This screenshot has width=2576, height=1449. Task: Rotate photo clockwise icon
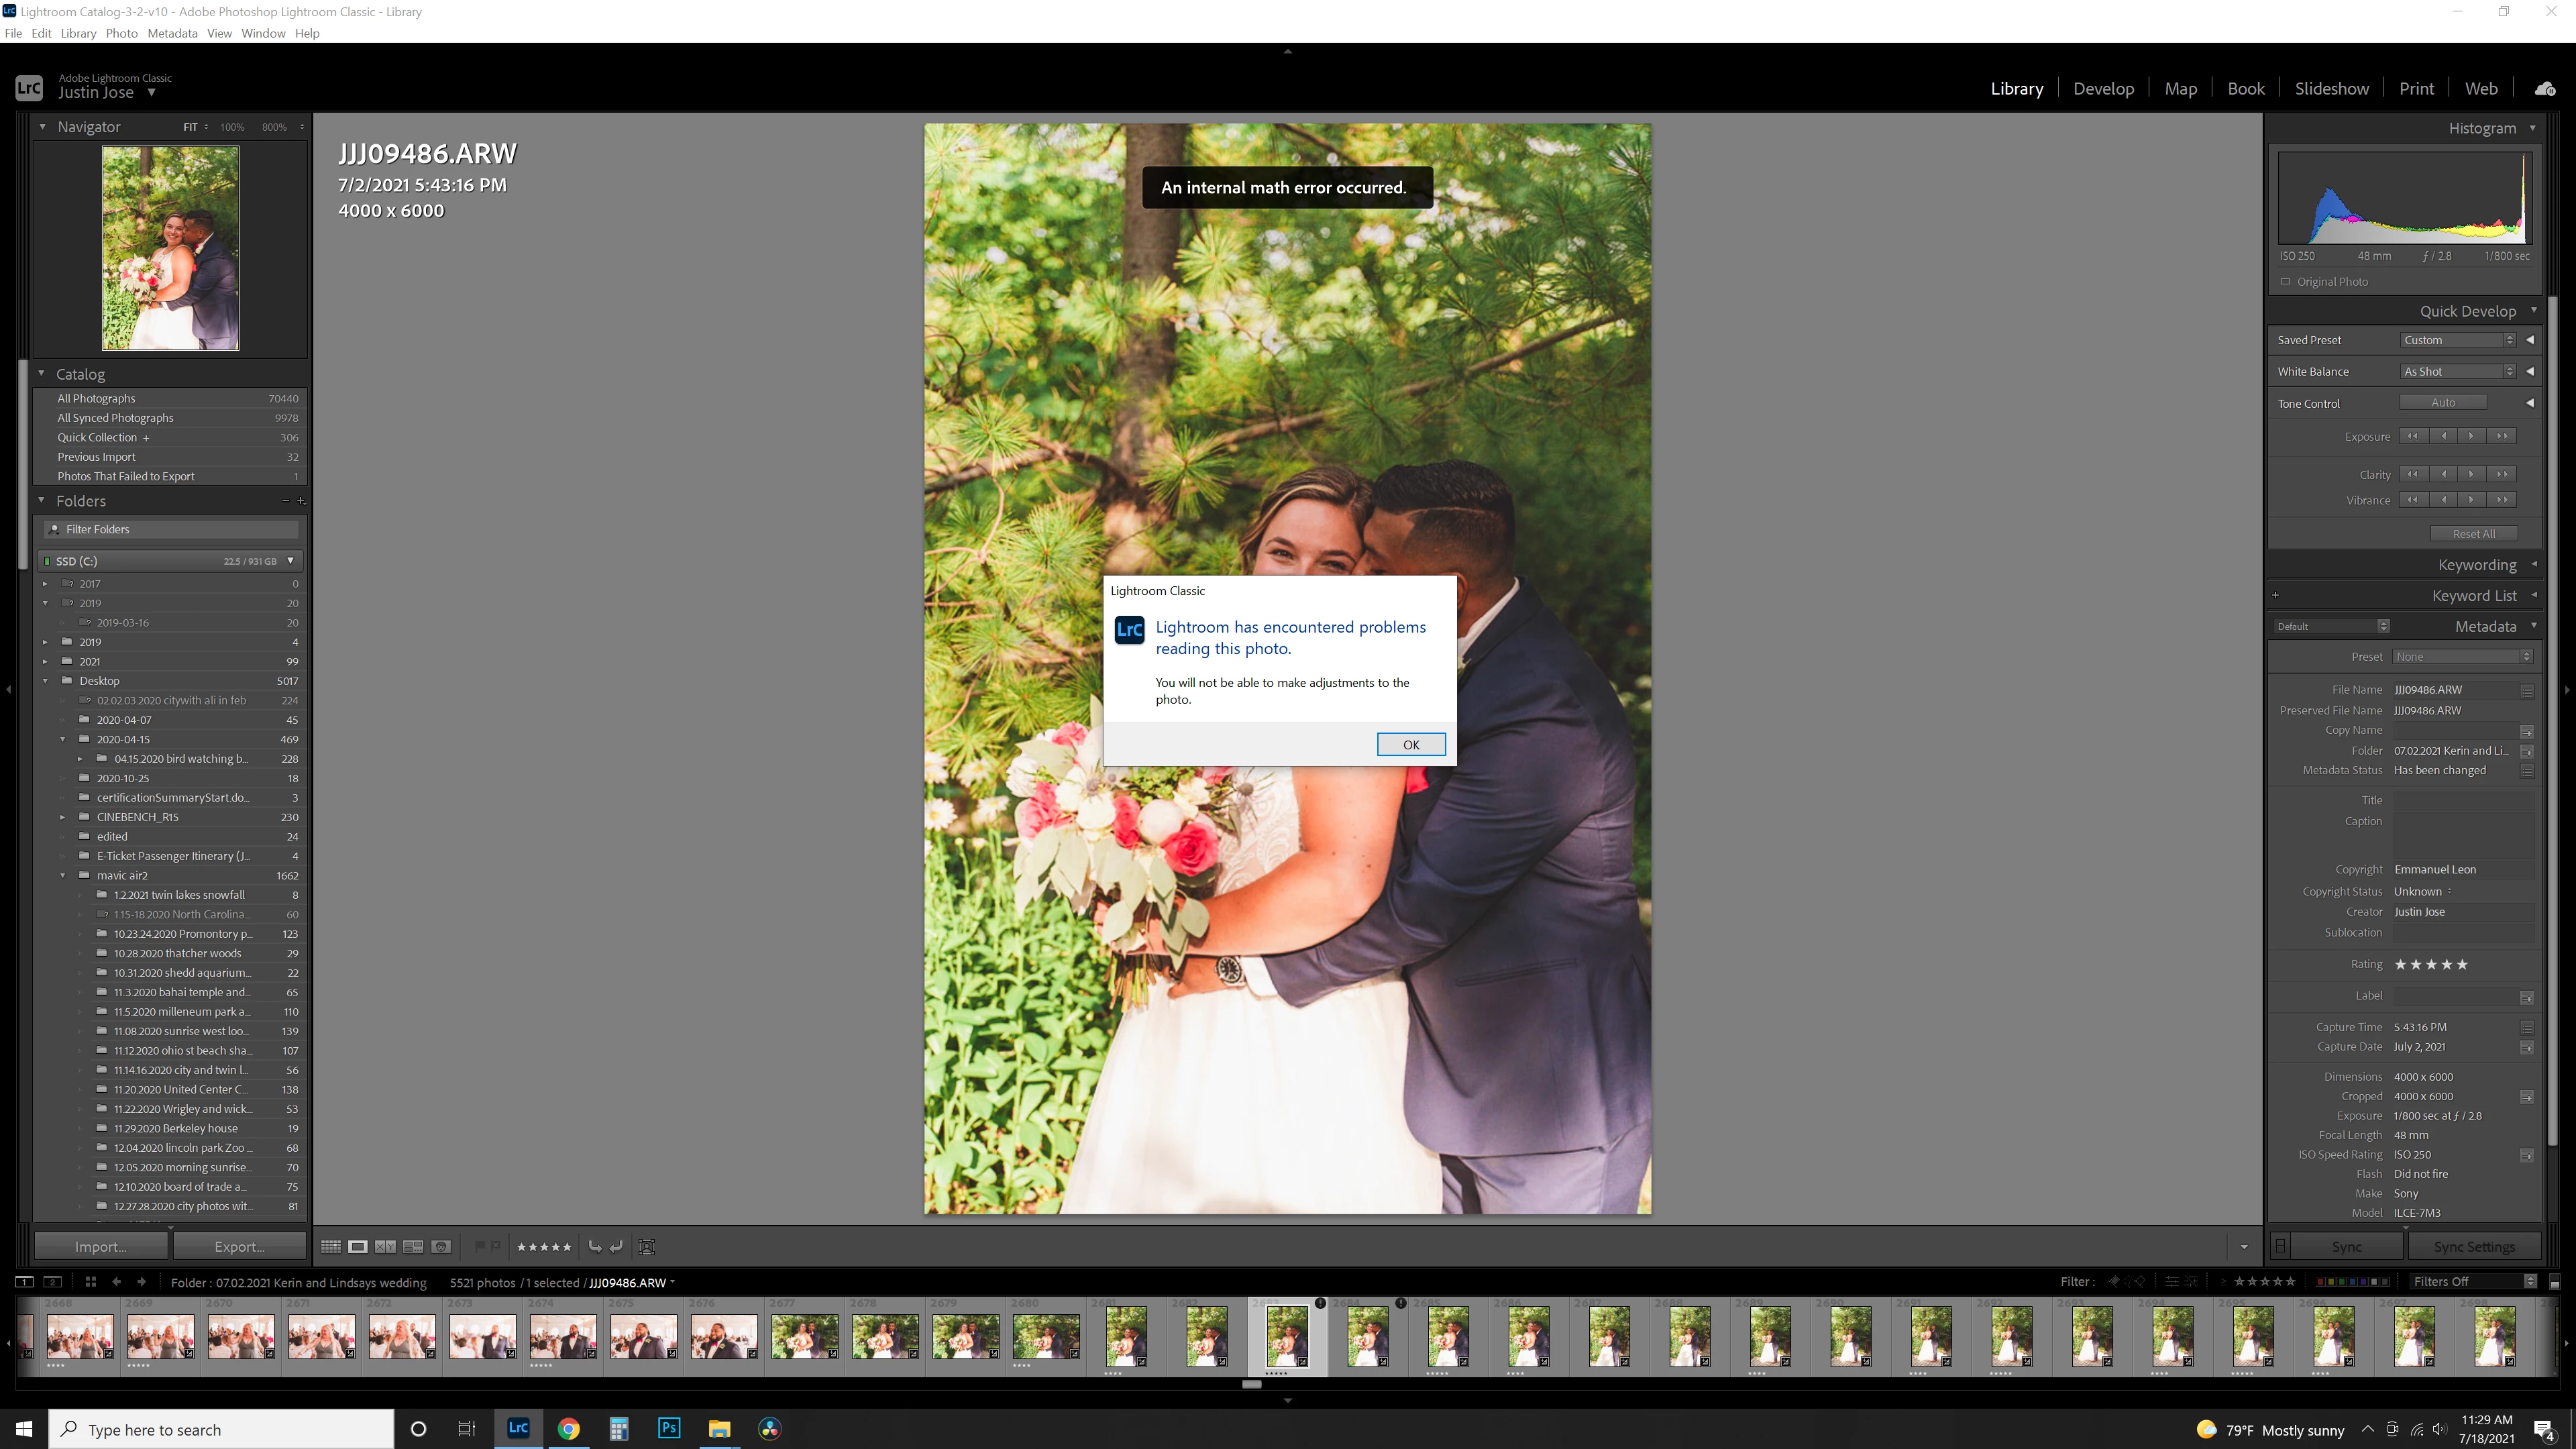[x=617, y=1246]
